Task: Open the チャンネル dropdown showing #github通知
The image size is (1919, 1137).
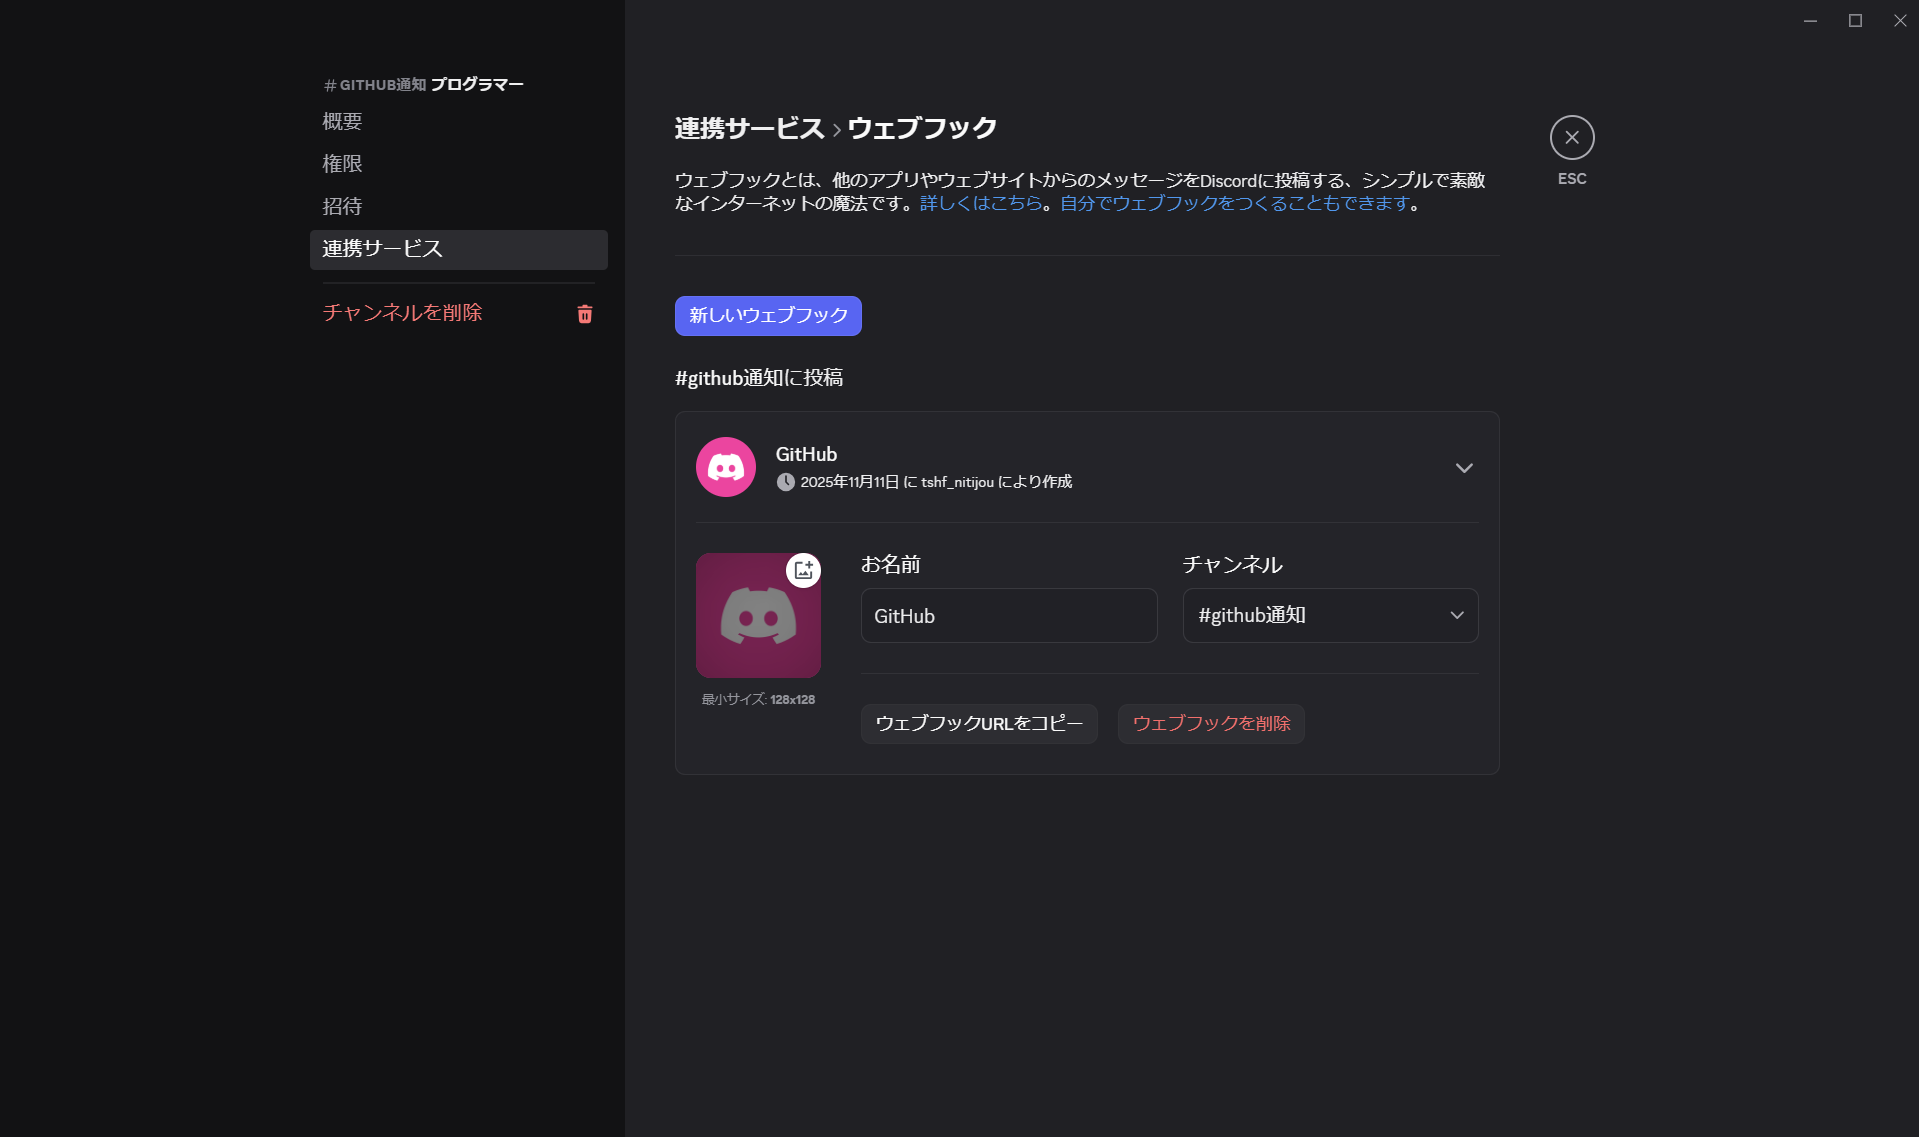Action: [1330, 615]
